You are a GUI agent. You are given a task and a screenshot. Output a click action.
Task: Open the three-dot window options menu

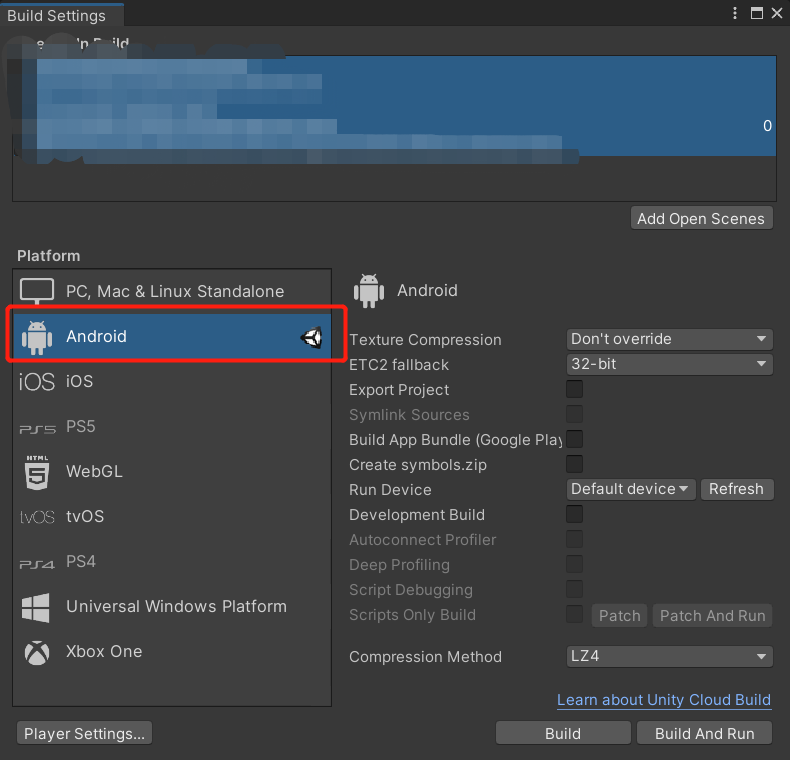(x=735, y=13)
